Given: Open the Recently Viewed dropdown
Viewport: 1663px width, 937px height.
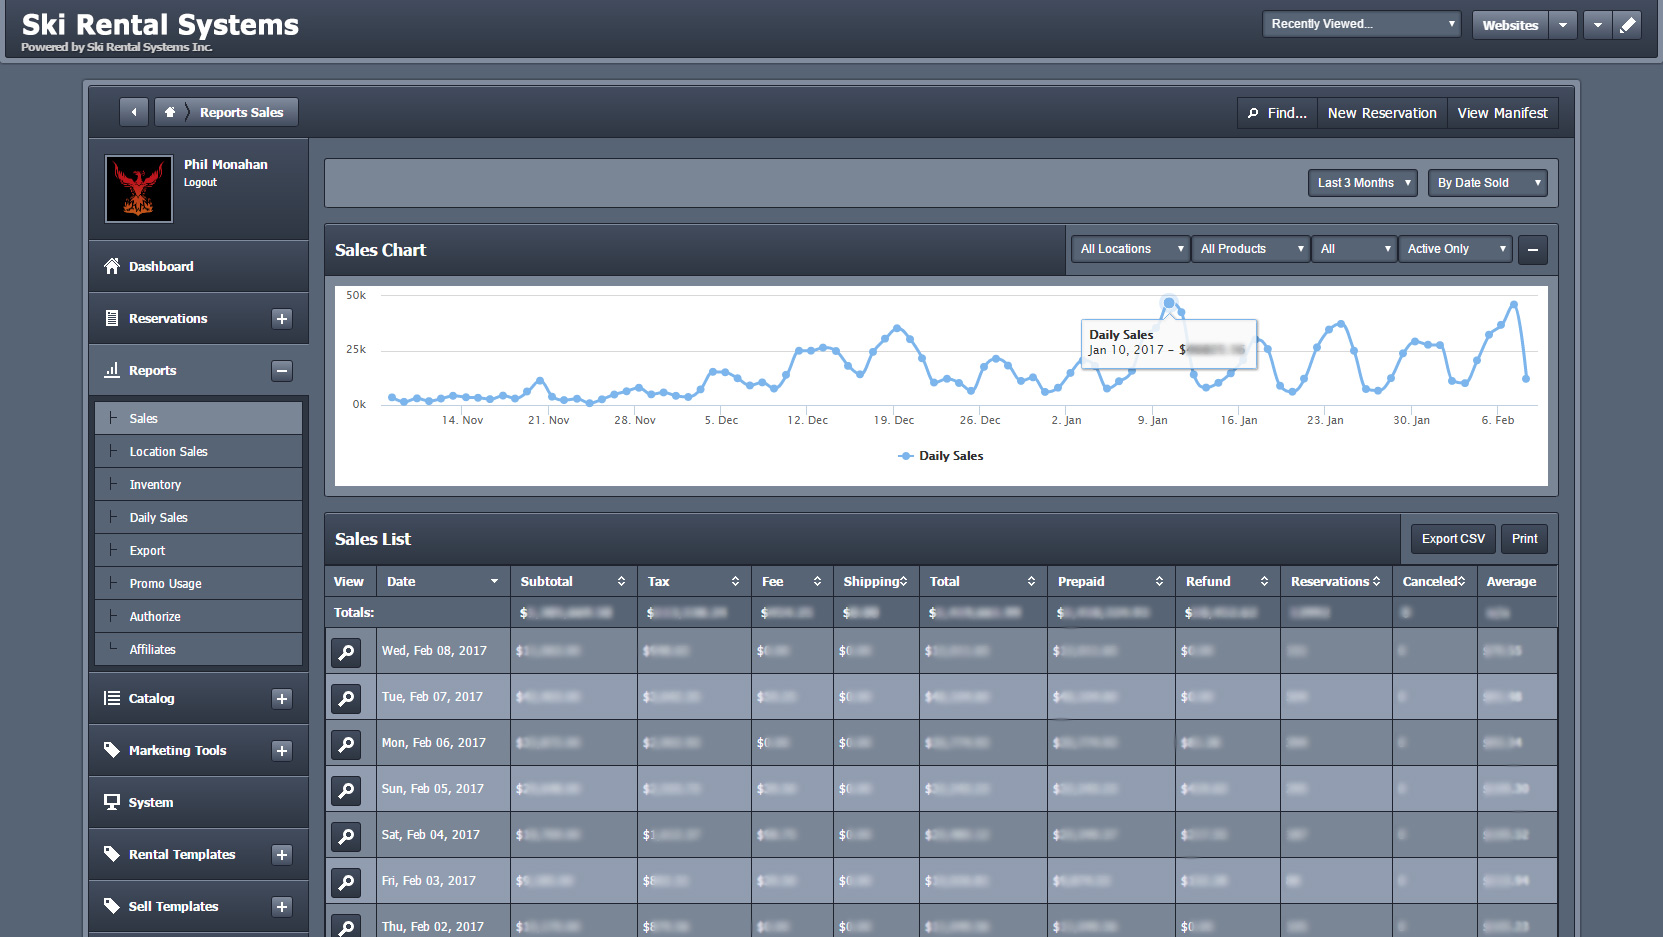Looking at the screenshot, I should pos(1360,23).
